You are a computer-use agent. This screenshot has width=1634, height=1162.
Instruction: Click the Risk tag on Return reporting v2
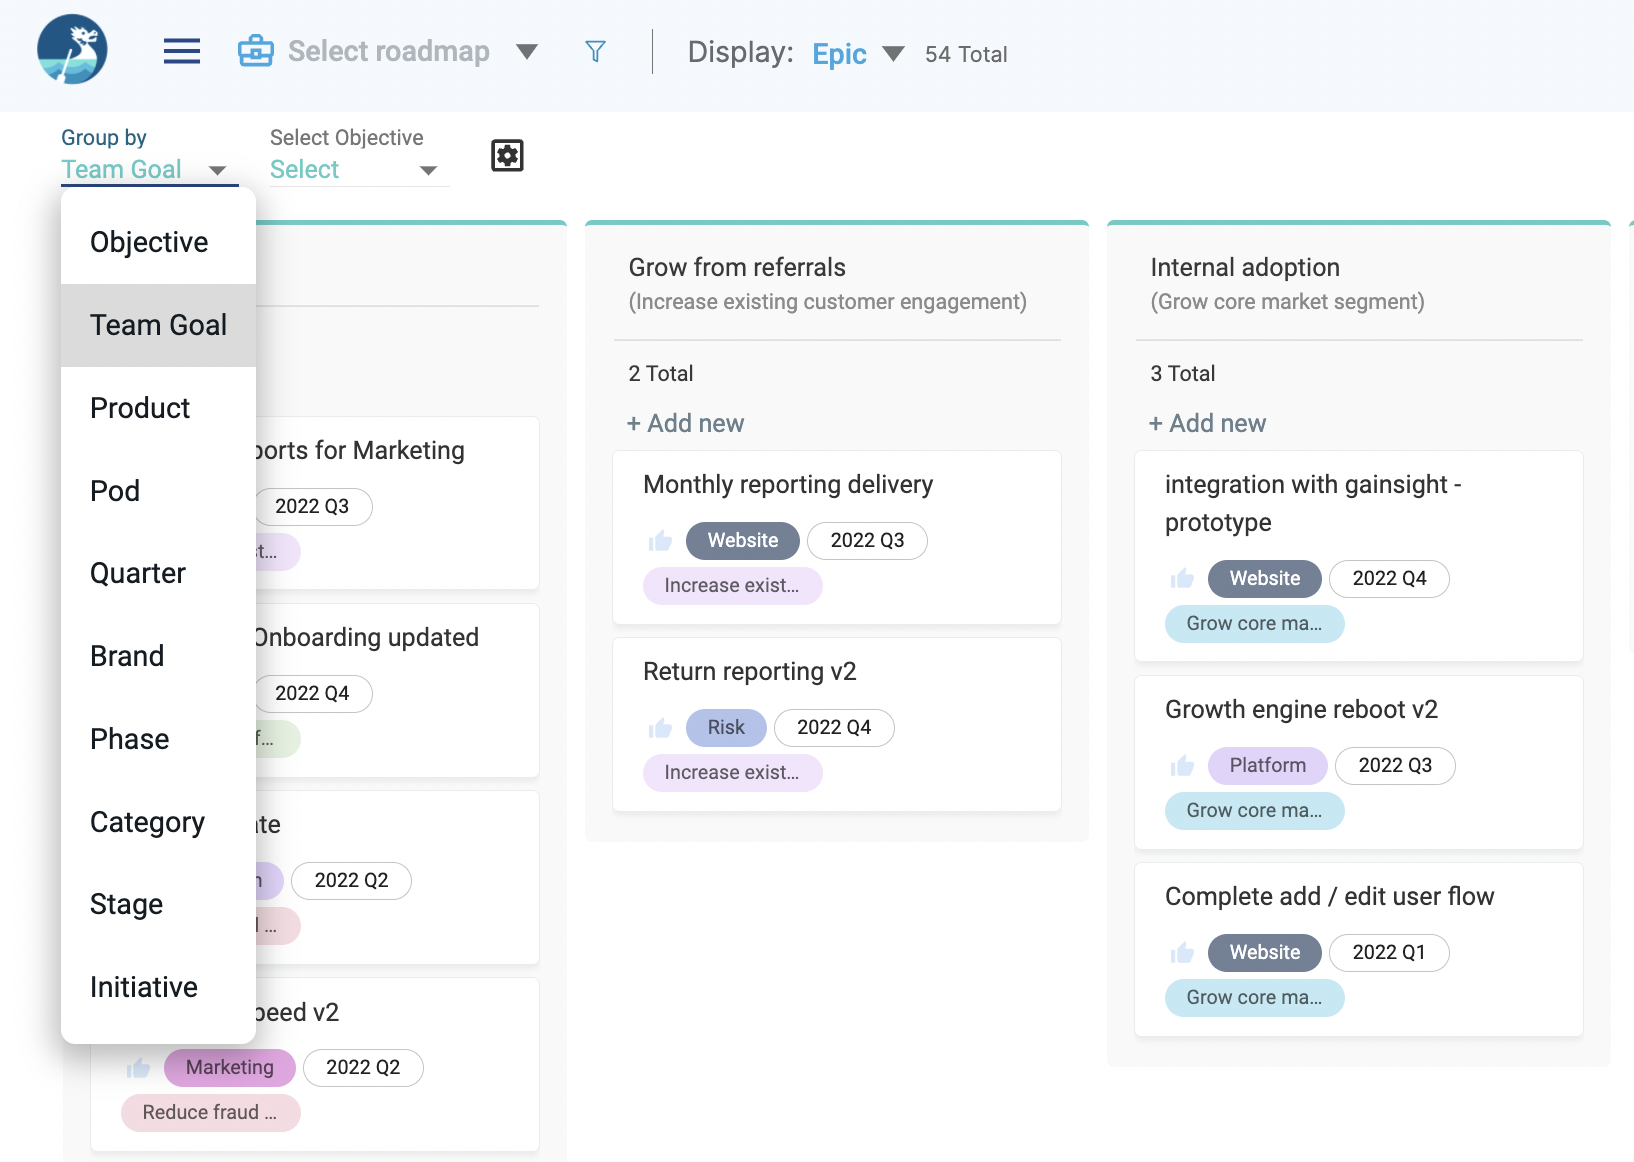pos(726,728)
